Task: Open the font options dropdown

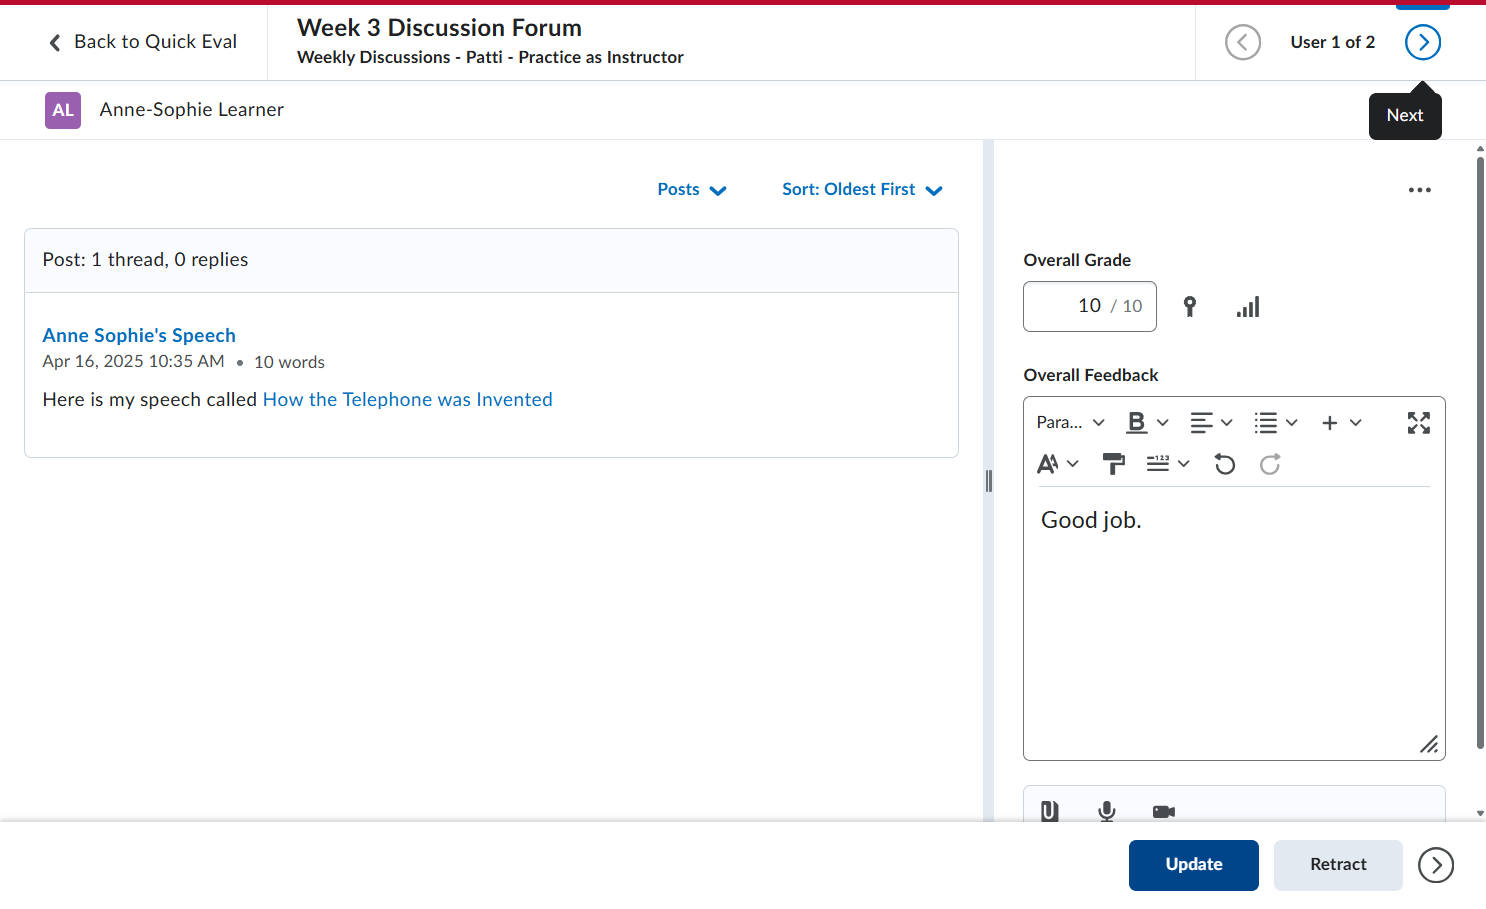Action: click(1058, 464)
